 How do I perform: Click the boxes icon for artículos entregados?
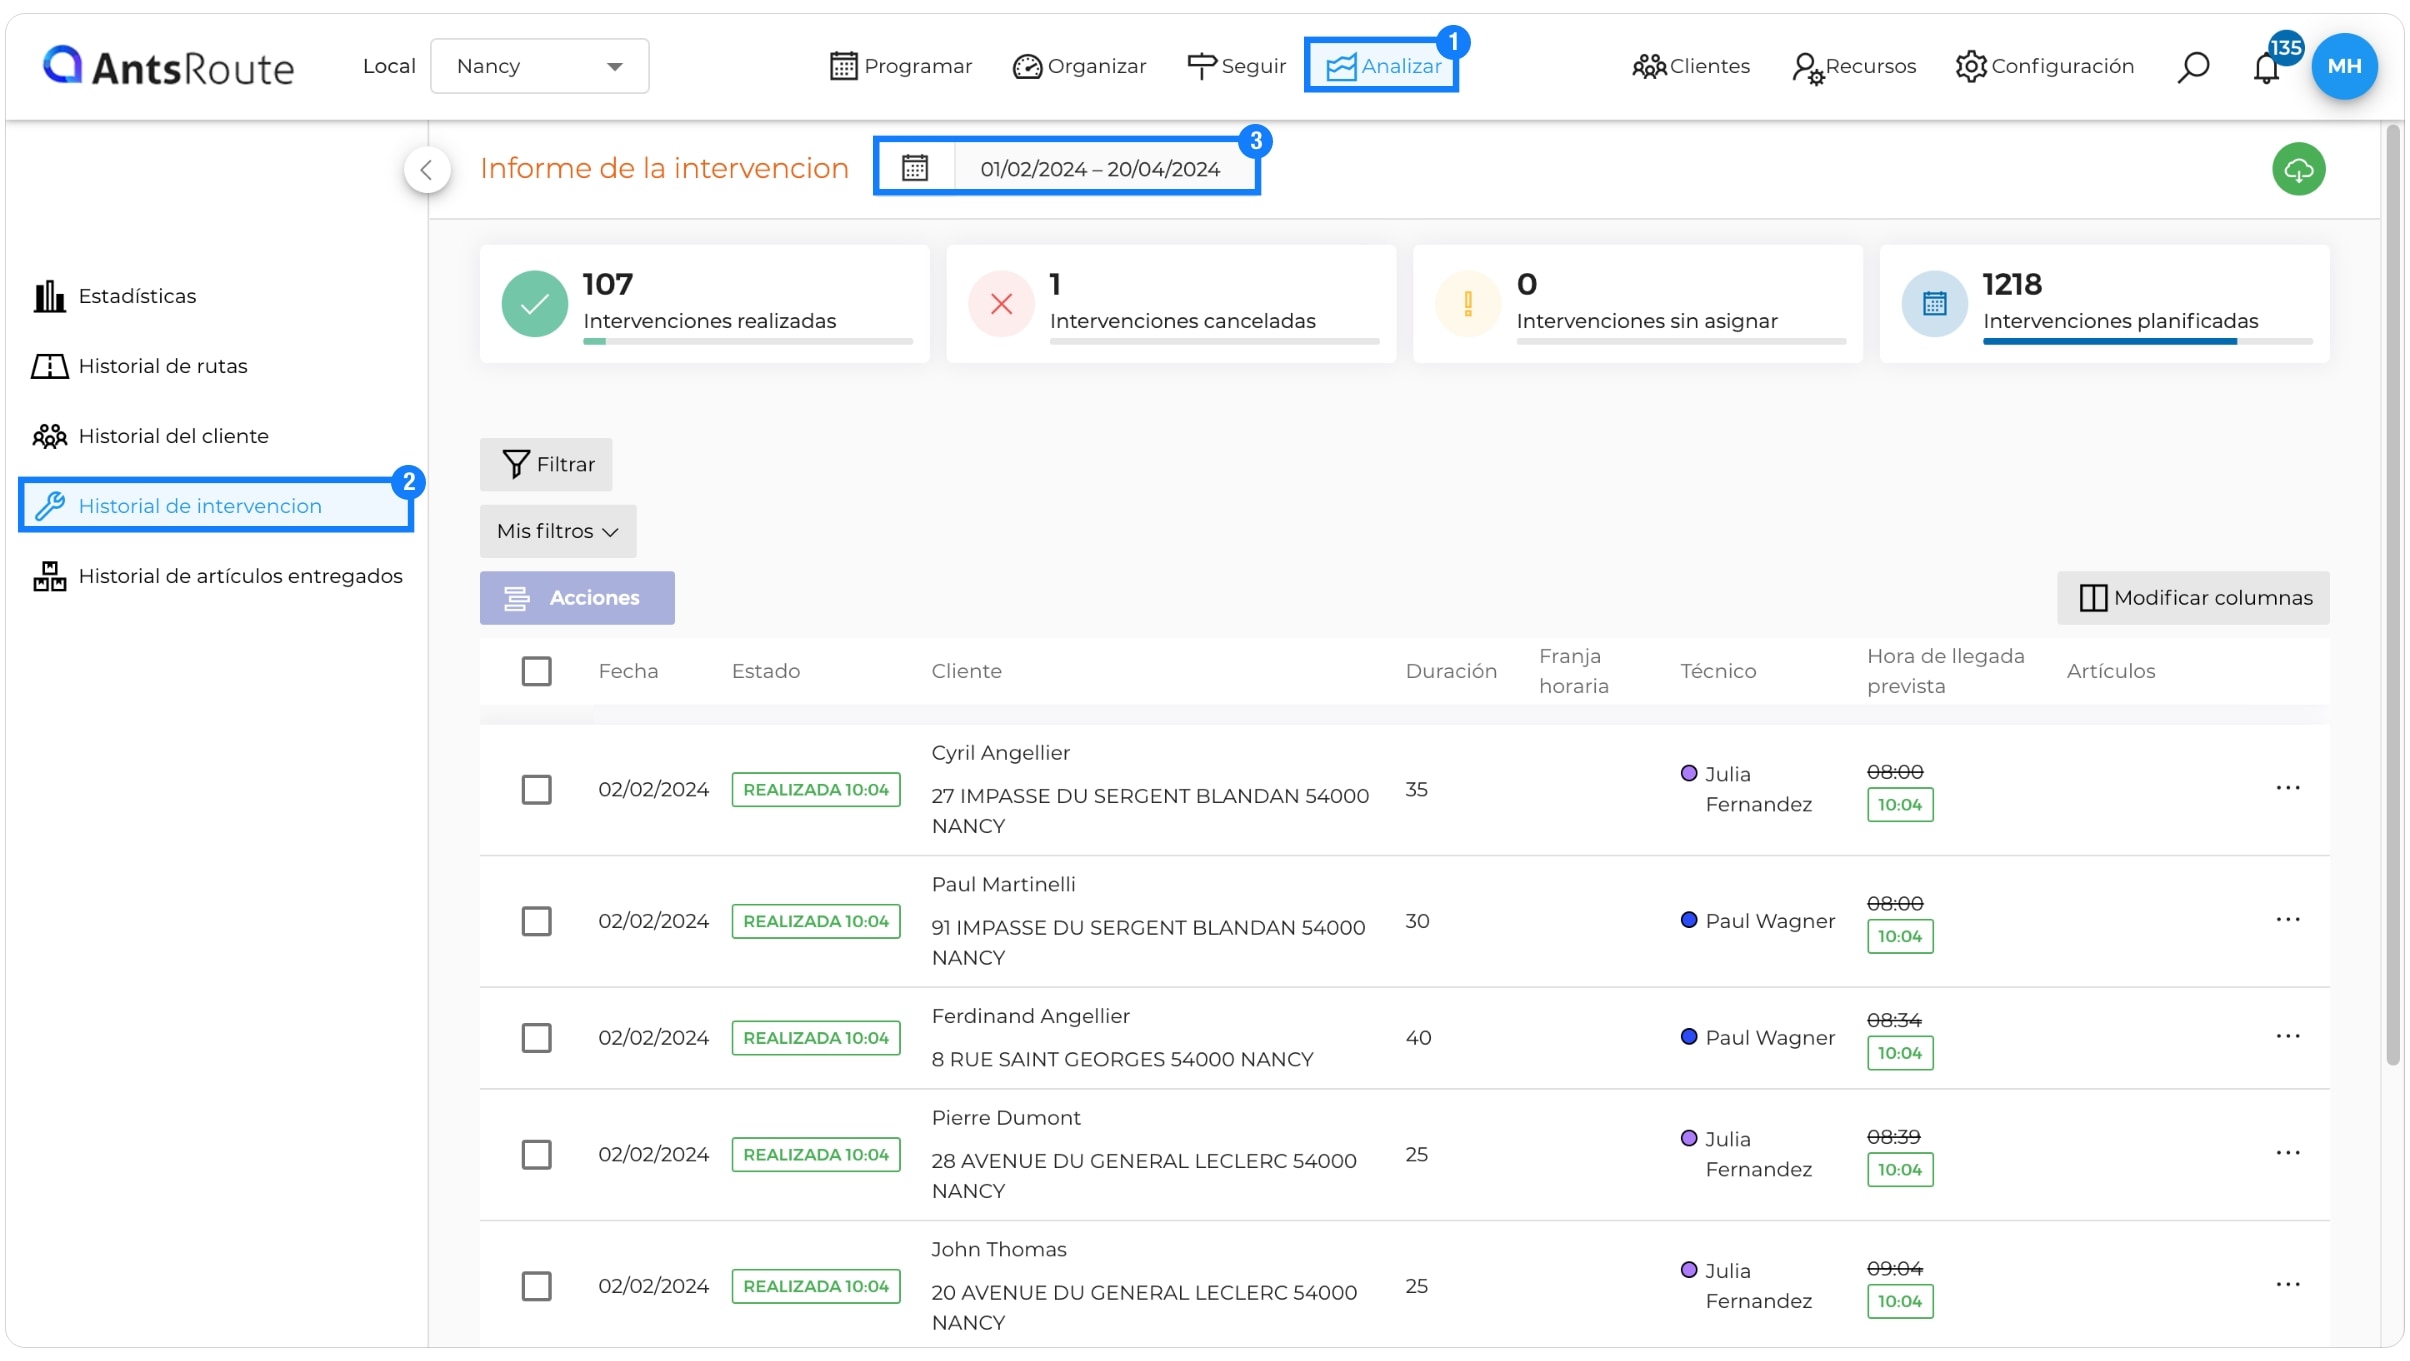coord(49,576)
